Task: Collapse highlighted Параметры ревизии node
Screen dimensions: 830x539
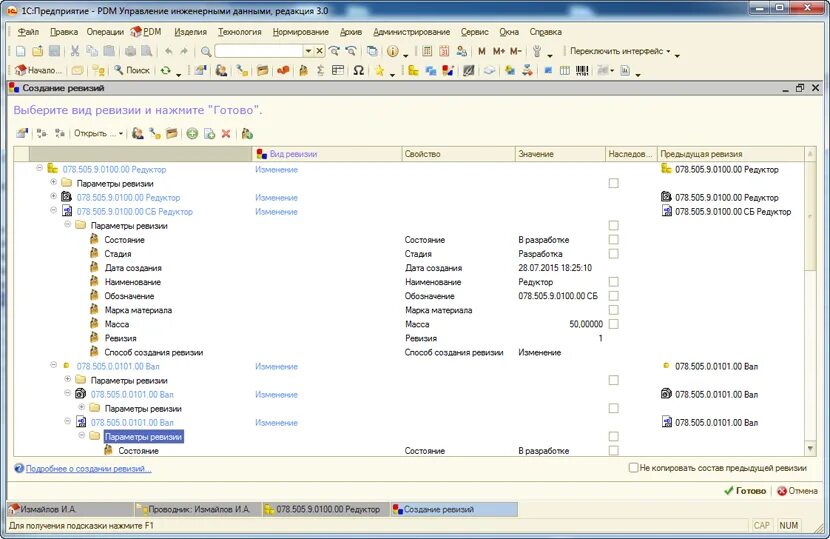Action: [x=82, y=435]
